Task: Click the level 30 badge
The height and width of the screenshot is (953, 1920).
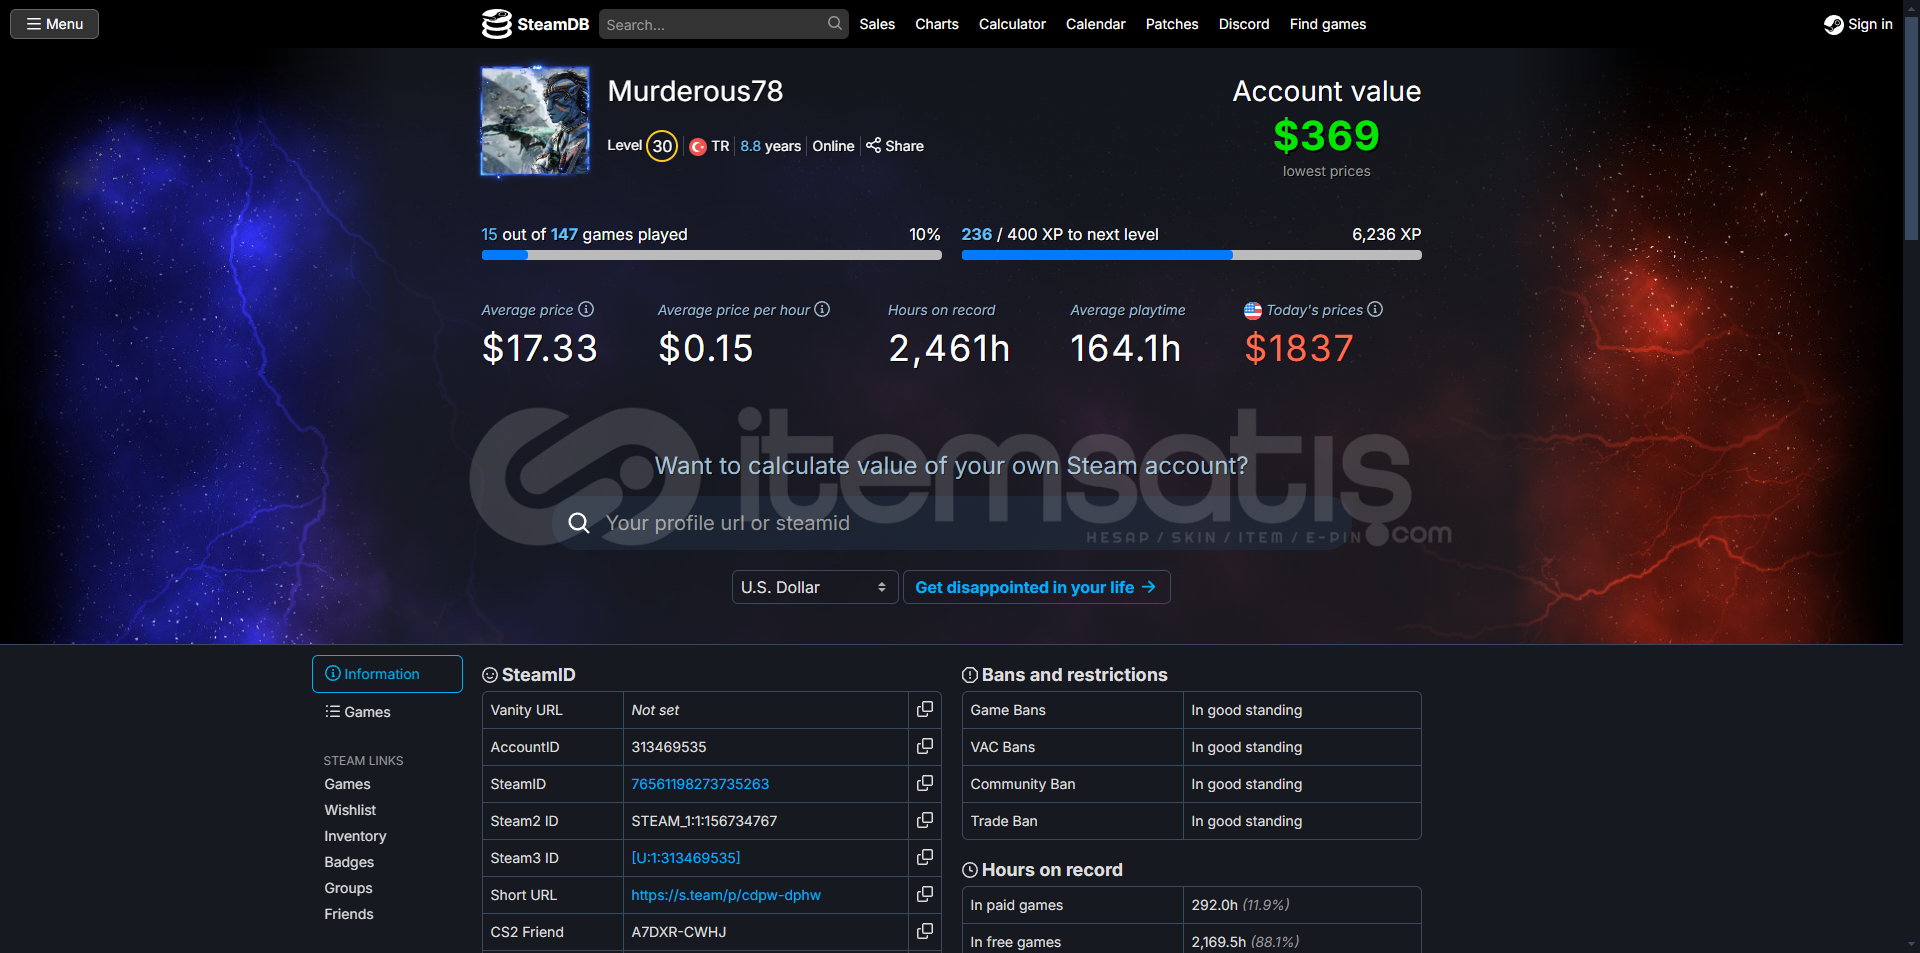Action: tap(662, 146)
